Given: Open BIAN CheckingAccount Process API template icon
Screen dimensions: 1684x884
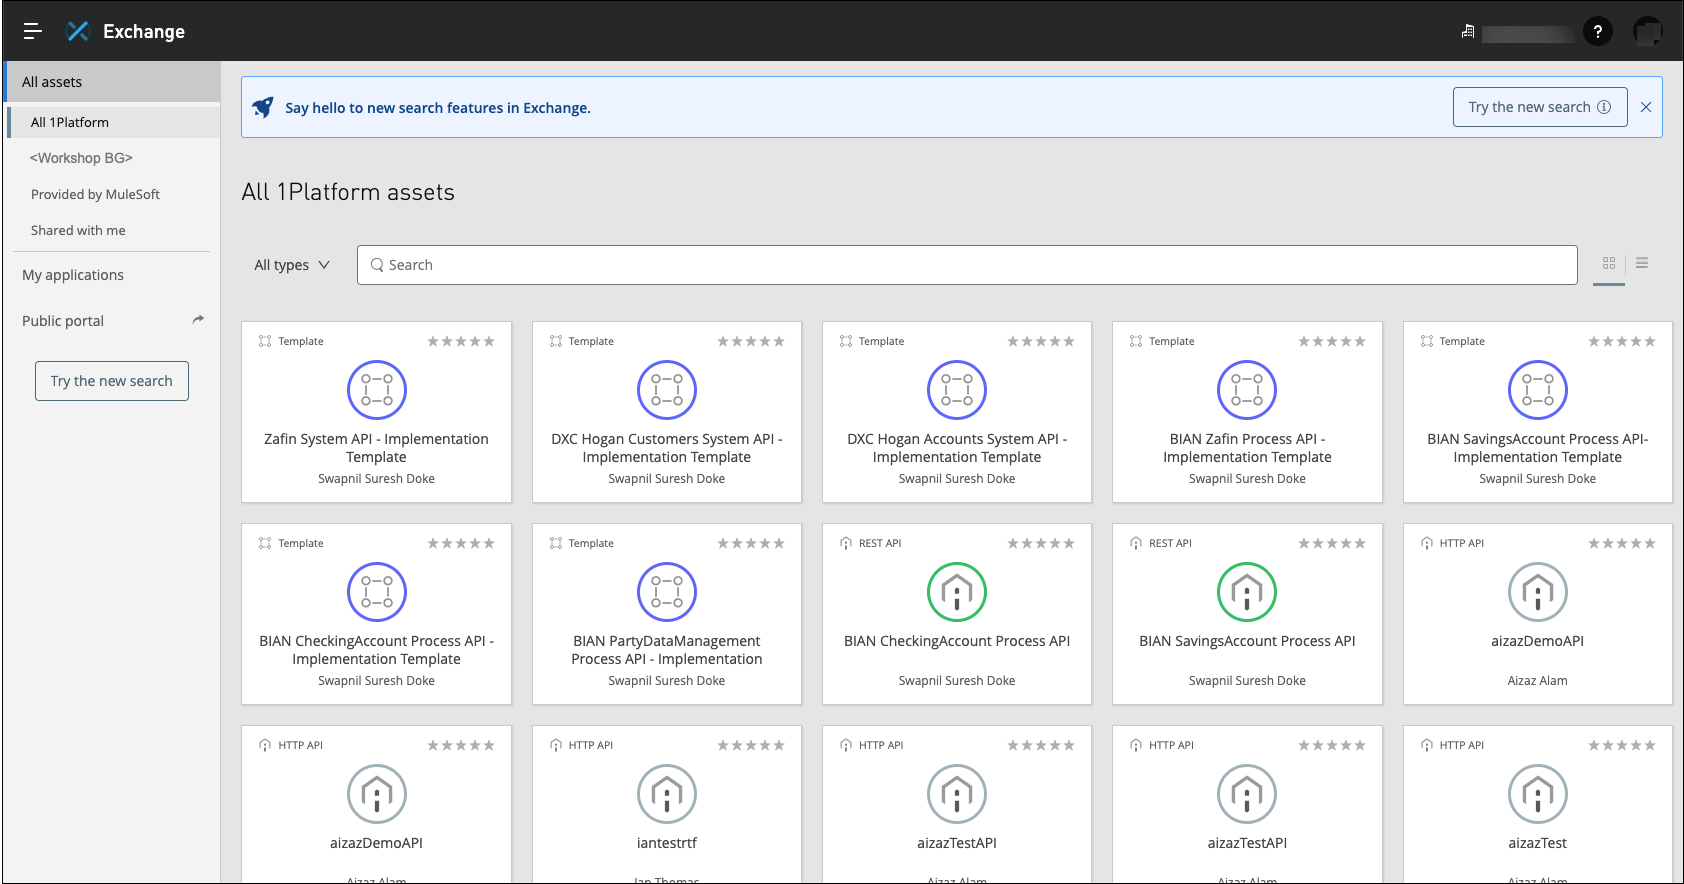Looking at the screenshot, I should coord(377,592).
